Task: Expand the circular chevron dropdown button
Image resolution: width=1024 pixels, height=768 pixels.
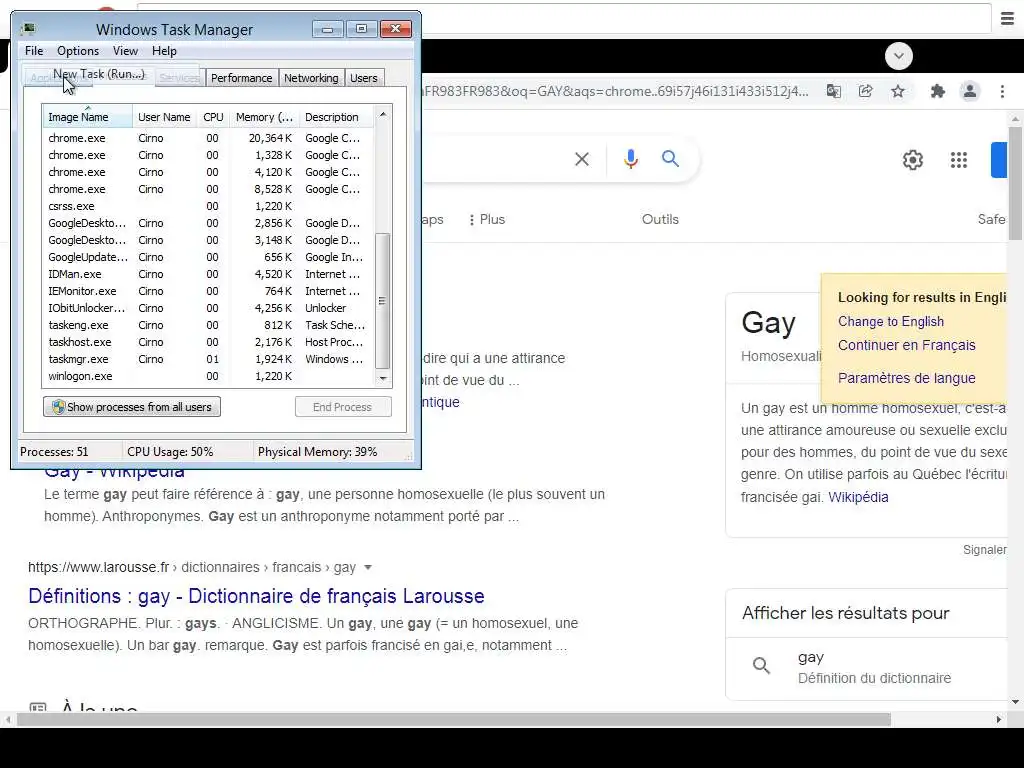Action: pos(899,56)
